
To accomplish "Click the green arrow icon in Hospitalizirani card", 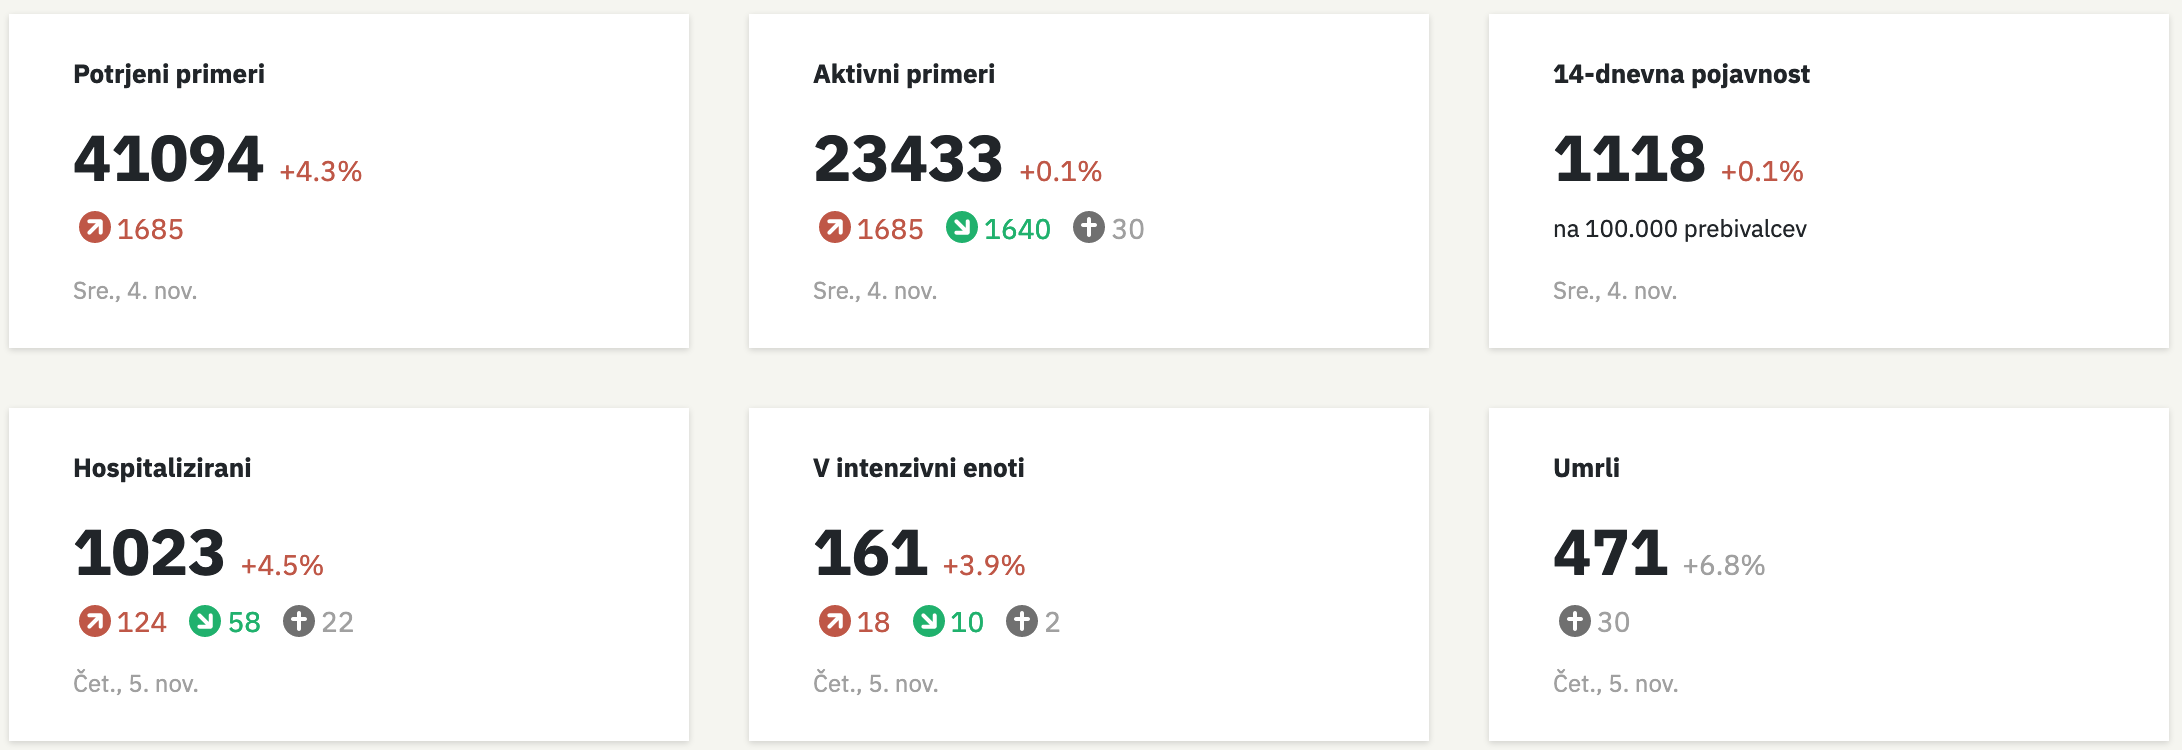I will pos(205,621).
